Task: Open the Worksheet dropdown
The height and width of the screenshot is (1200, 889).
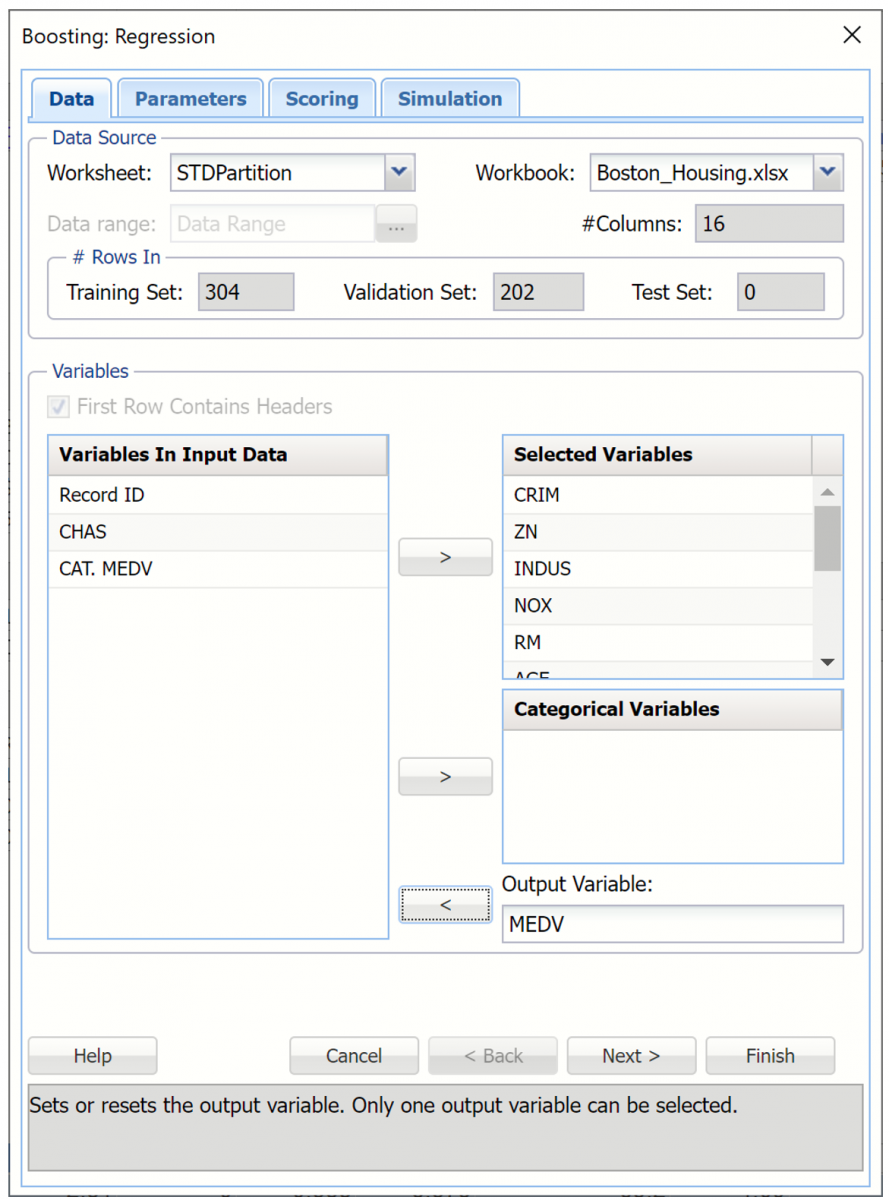Action: click(399, 173)
